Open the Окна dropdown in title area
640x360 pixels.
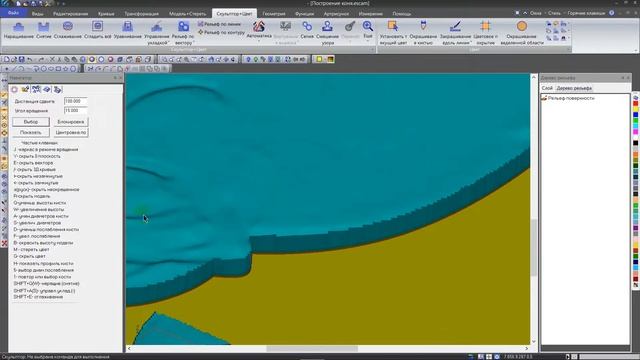click(536, 13)
